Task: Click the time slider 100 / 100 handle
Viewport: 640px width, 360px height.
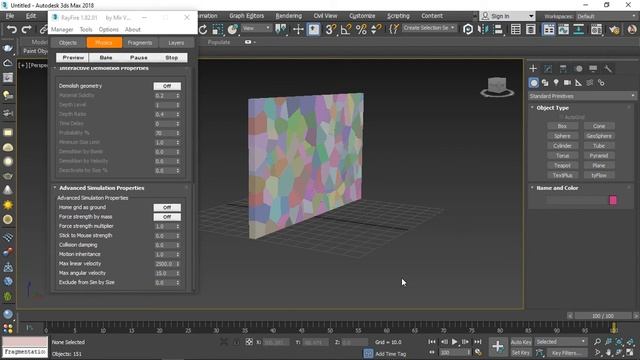Action: point(603,316)
